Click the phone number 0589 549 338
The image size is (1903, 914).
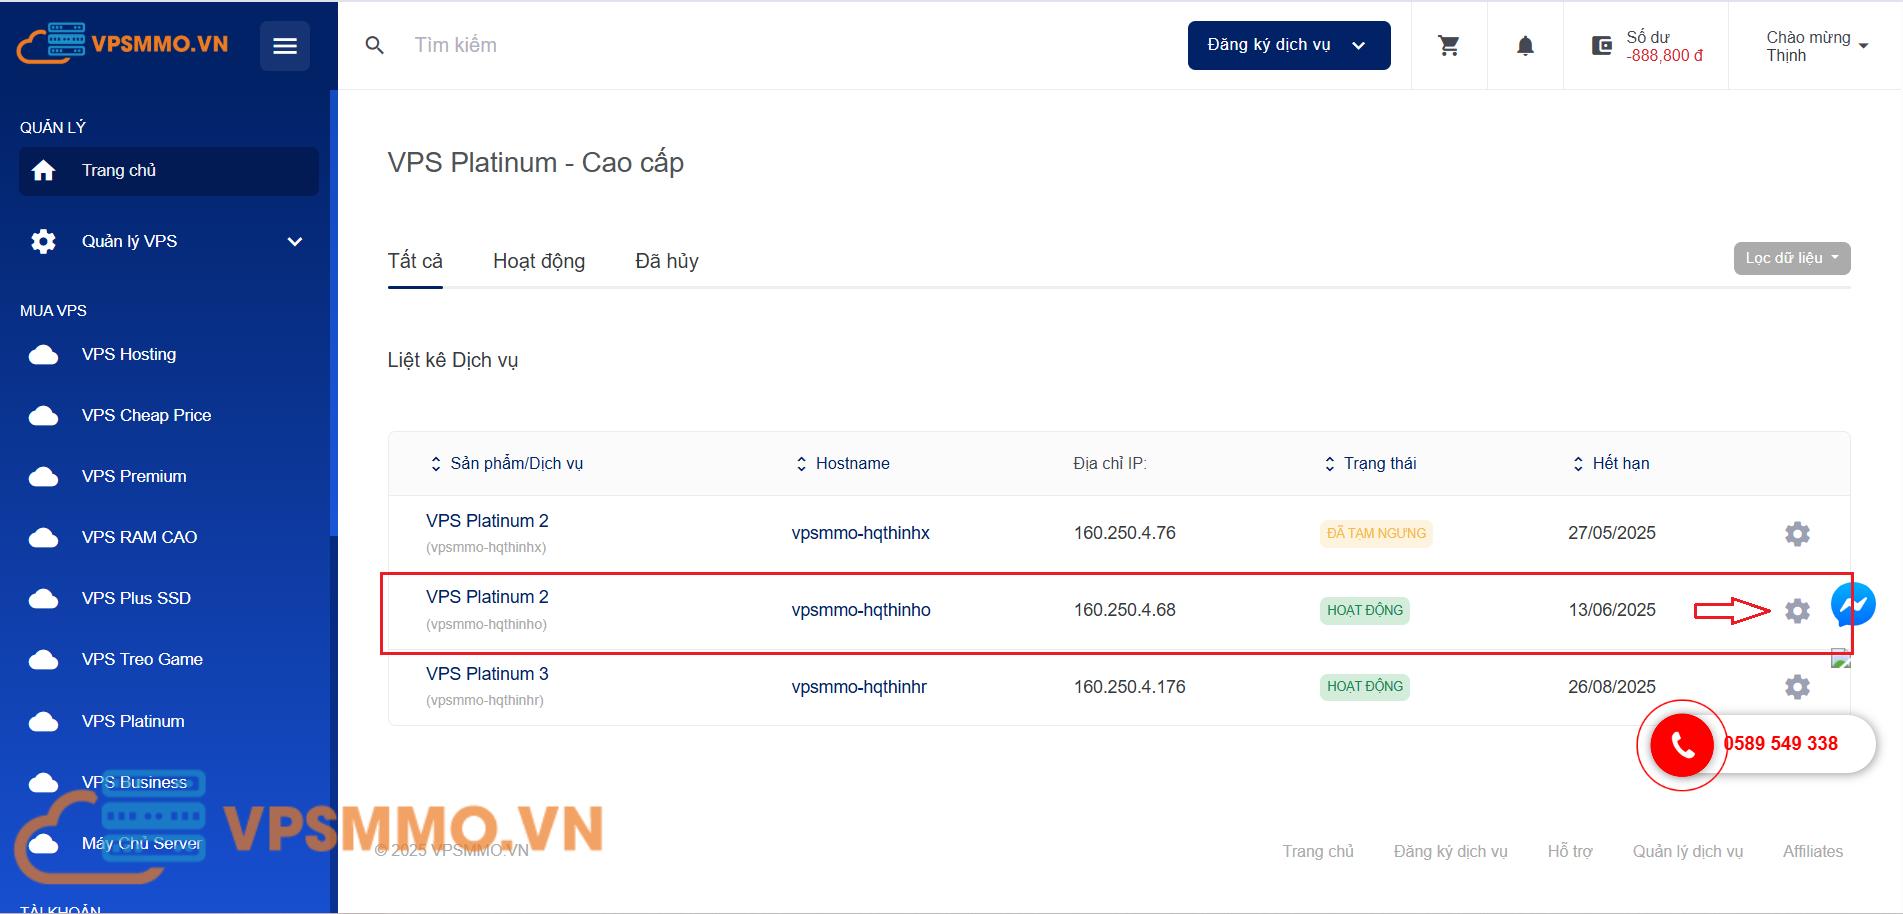click(x=1781, y=744)
